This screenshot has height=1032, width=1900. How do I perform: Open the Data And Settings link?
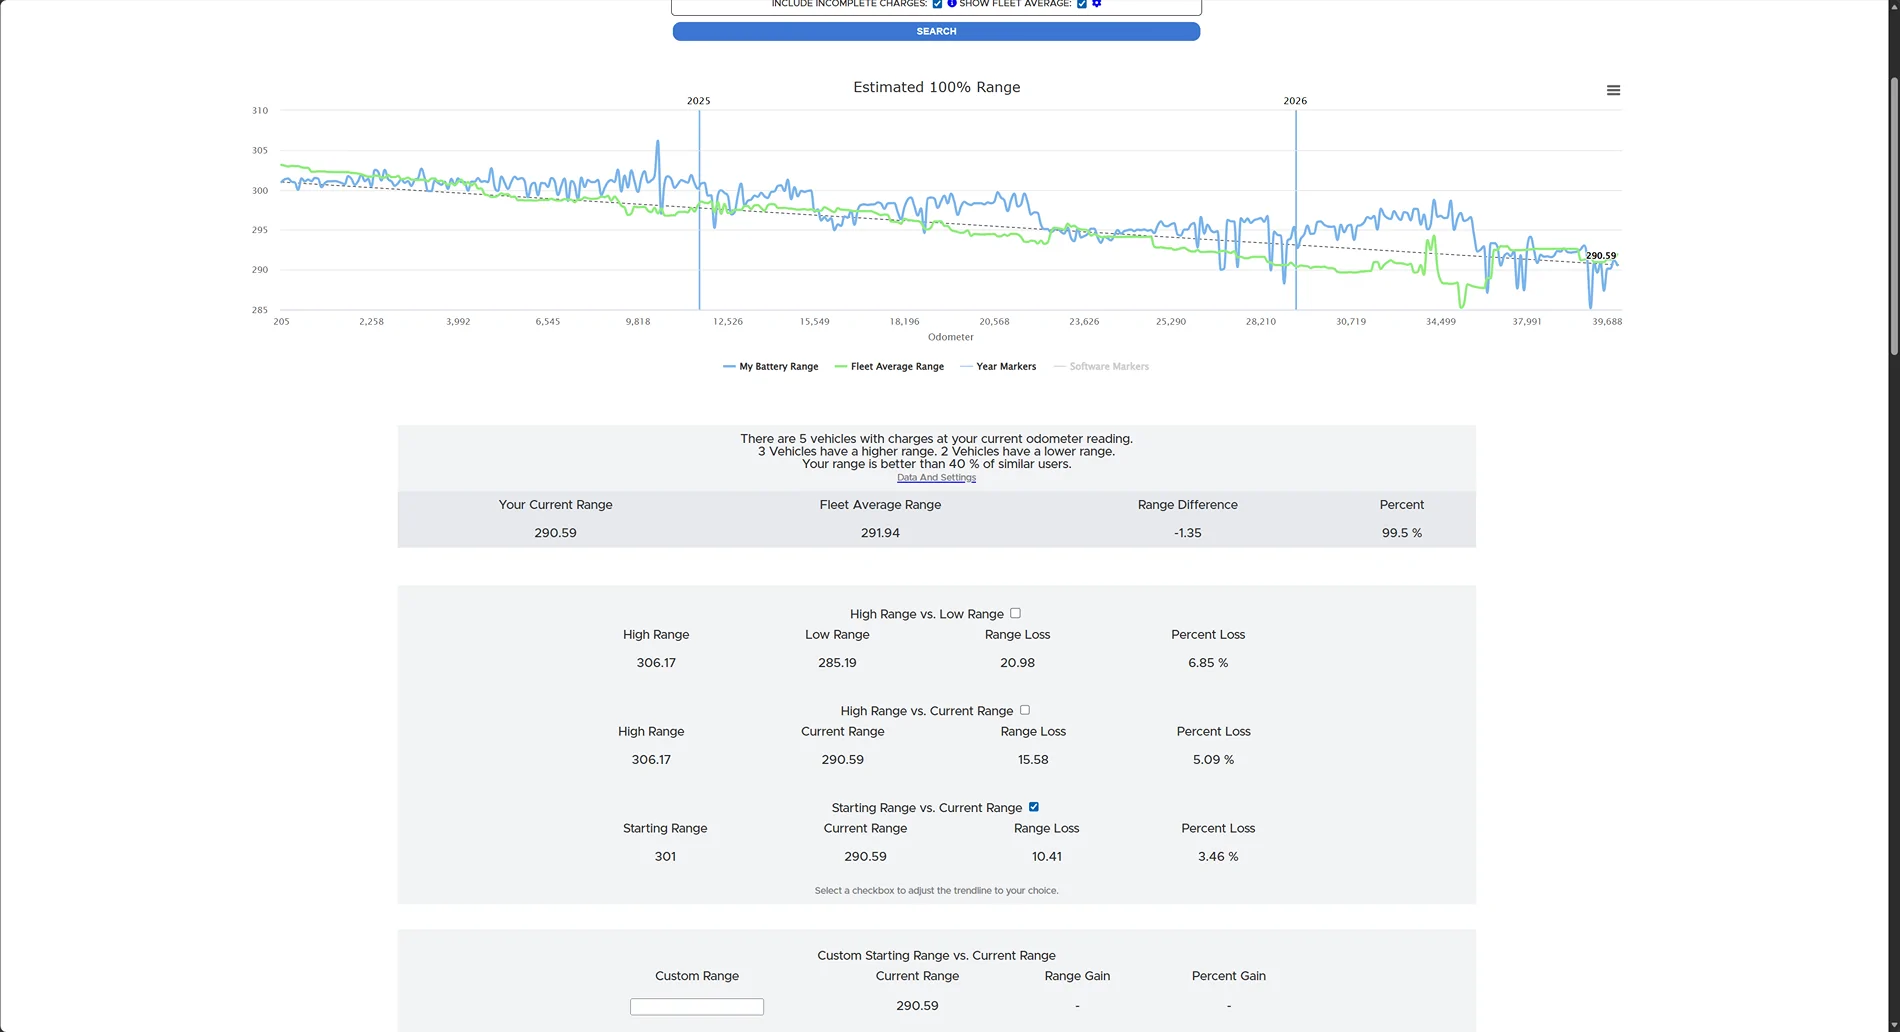[x=936, y=478]
